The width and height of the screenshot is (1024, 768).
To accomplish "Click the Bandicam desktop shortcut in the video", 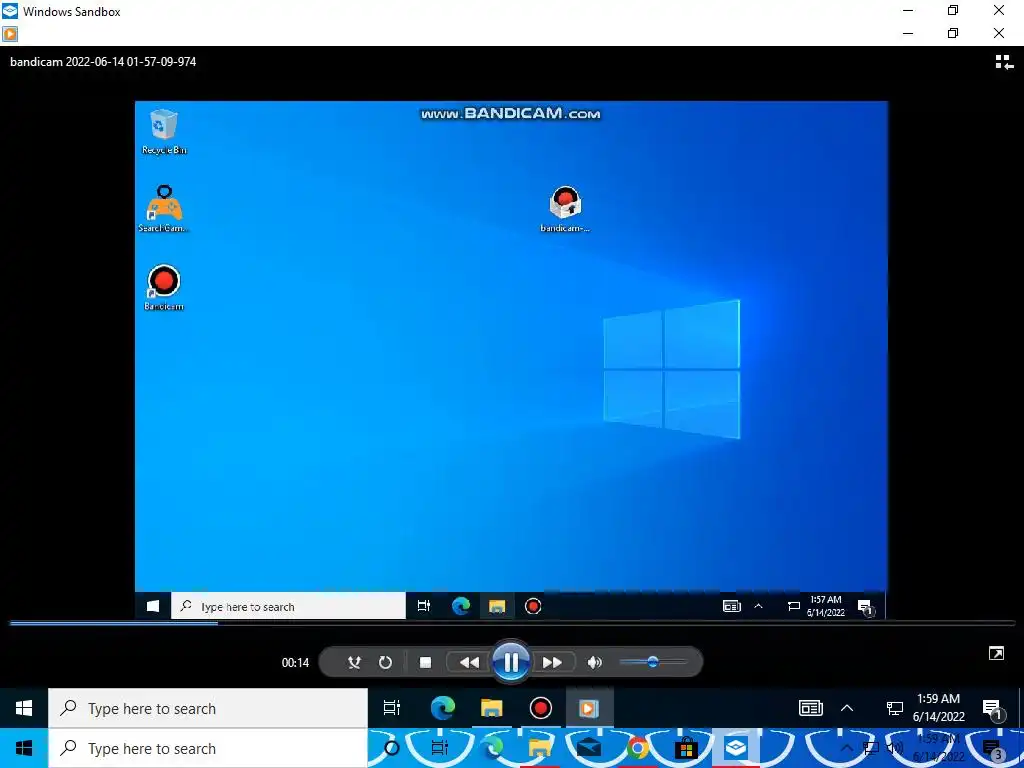I will click(x=163, y=288).
